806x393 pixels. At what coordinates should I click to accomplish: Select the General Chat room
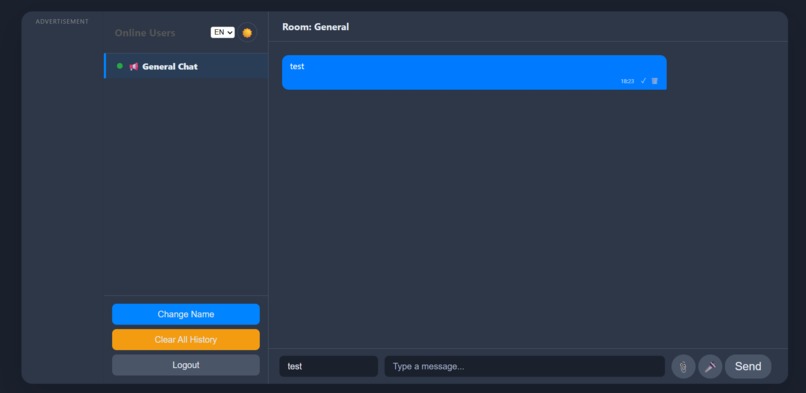tap(186, 66)
